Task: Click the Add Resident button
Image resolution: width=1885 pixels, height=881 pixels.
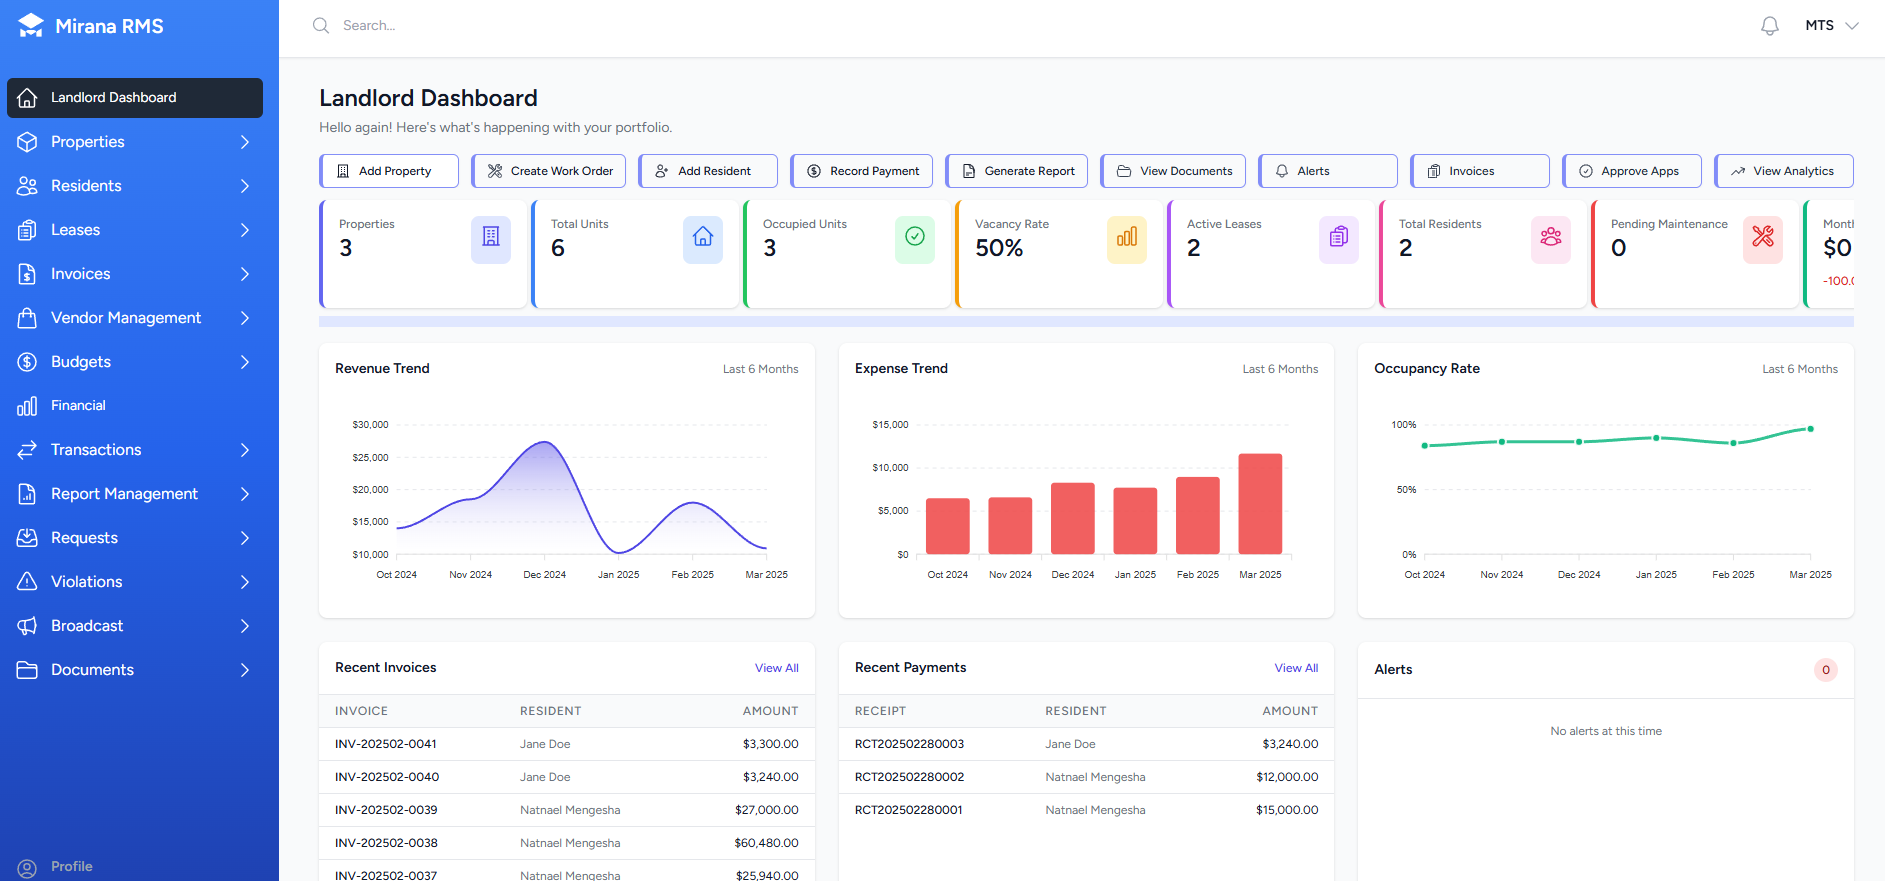Action: 708,171
